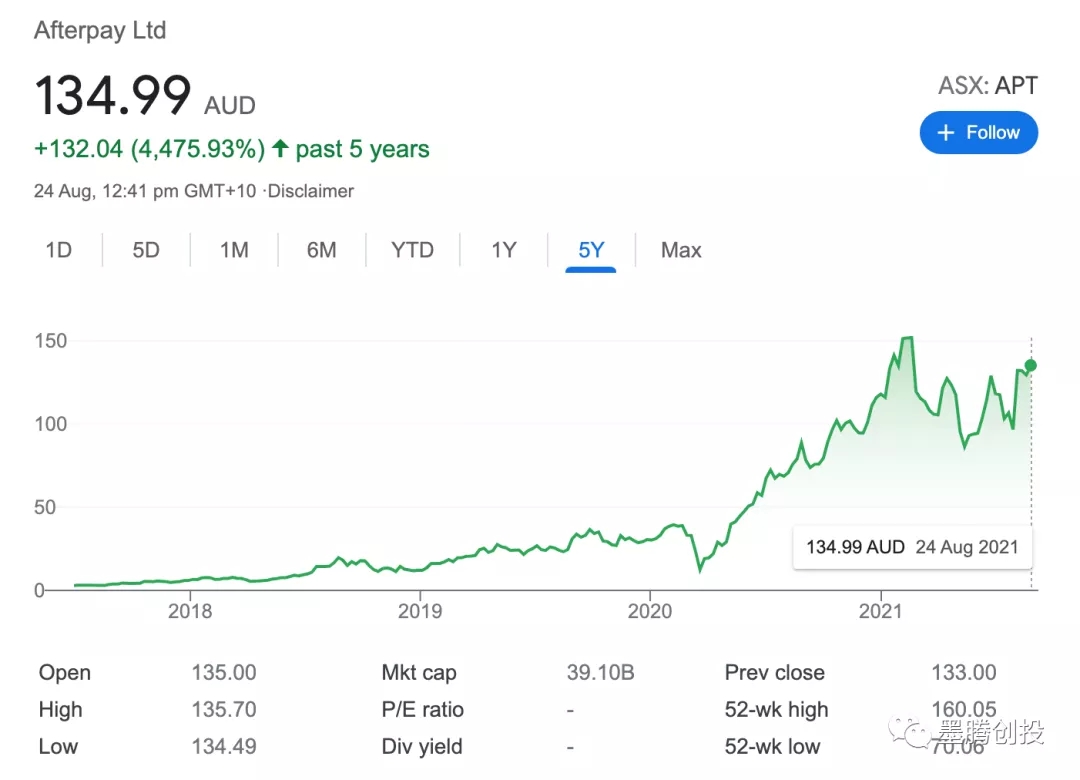
Task: Show the Max range chart
Action: (x=681, y=250)
